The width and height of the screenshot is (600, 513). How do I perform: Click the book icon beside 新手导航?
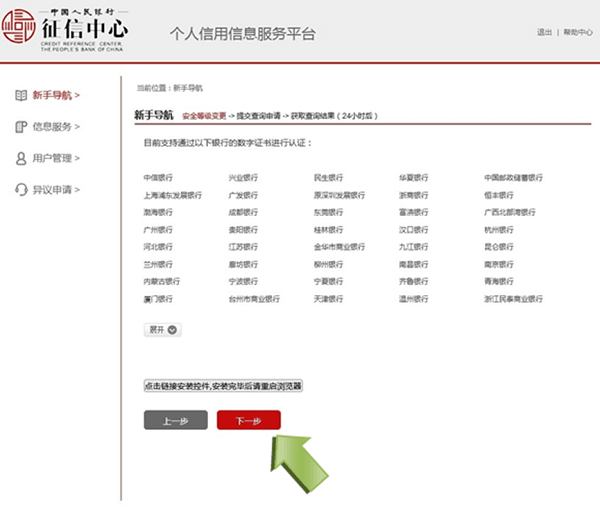pyautogui.click(x=21, y=95)
